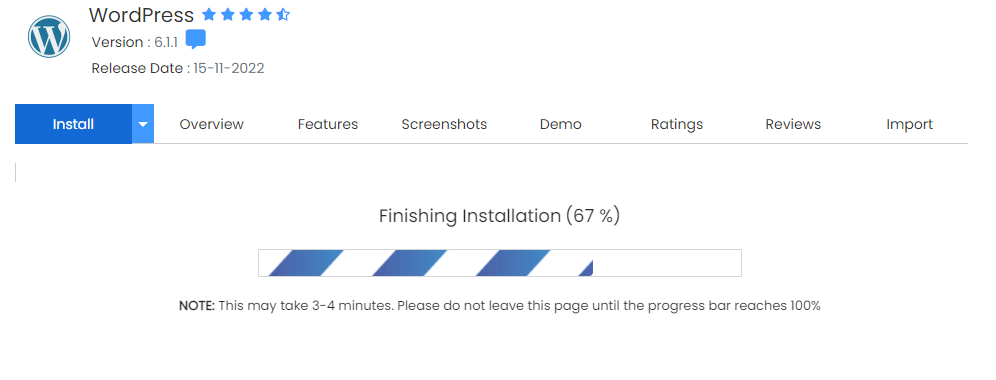Go to the Screenshots tab
996x380 pixels.
click(x=444, y=124)
